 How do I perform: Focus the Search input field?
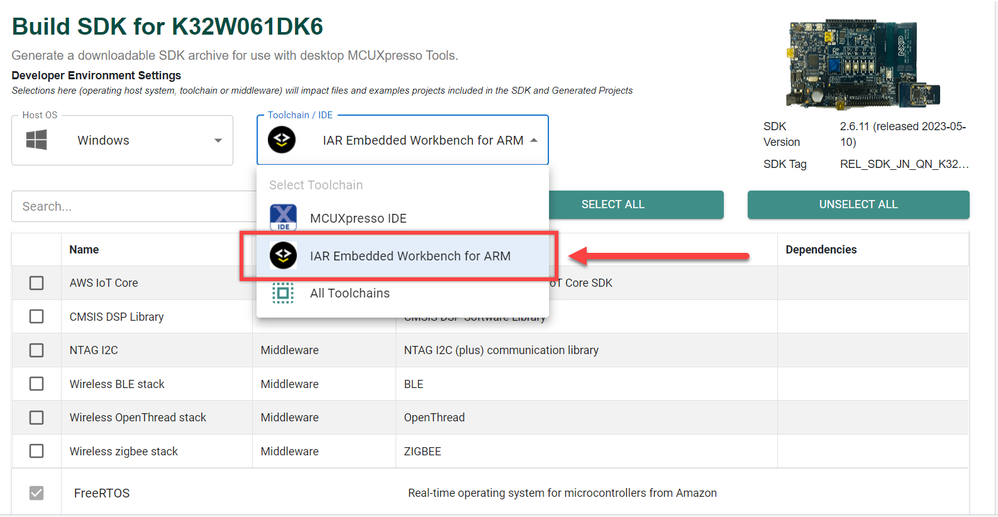click(130, 206)
